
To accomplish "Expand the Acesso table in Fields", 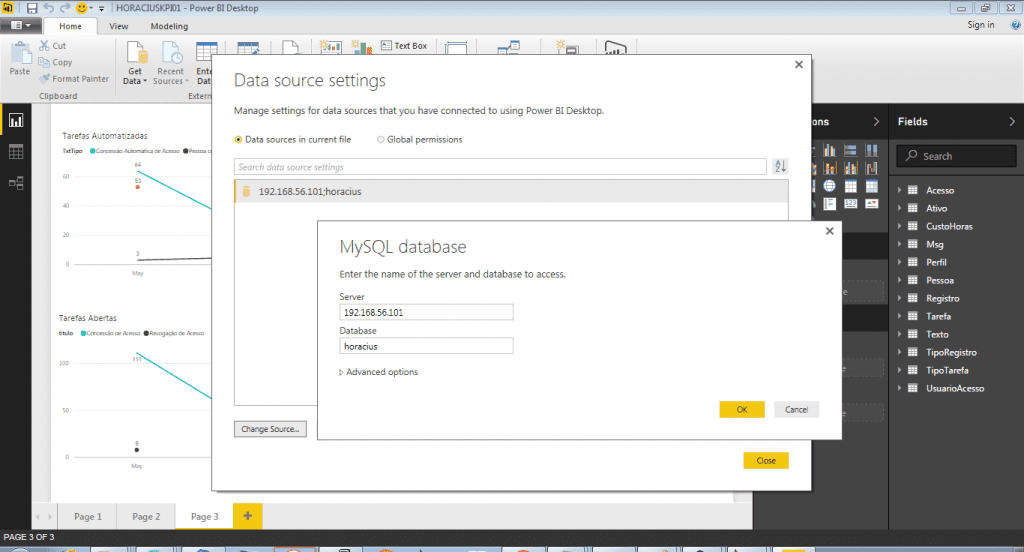I will [899, 190].
